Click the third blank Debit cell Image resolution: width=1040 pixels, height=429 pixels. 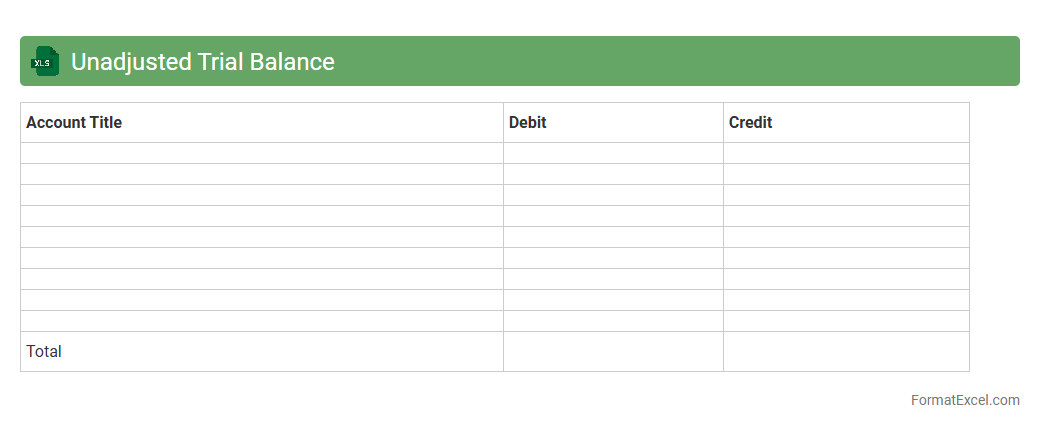click(613, 195)
